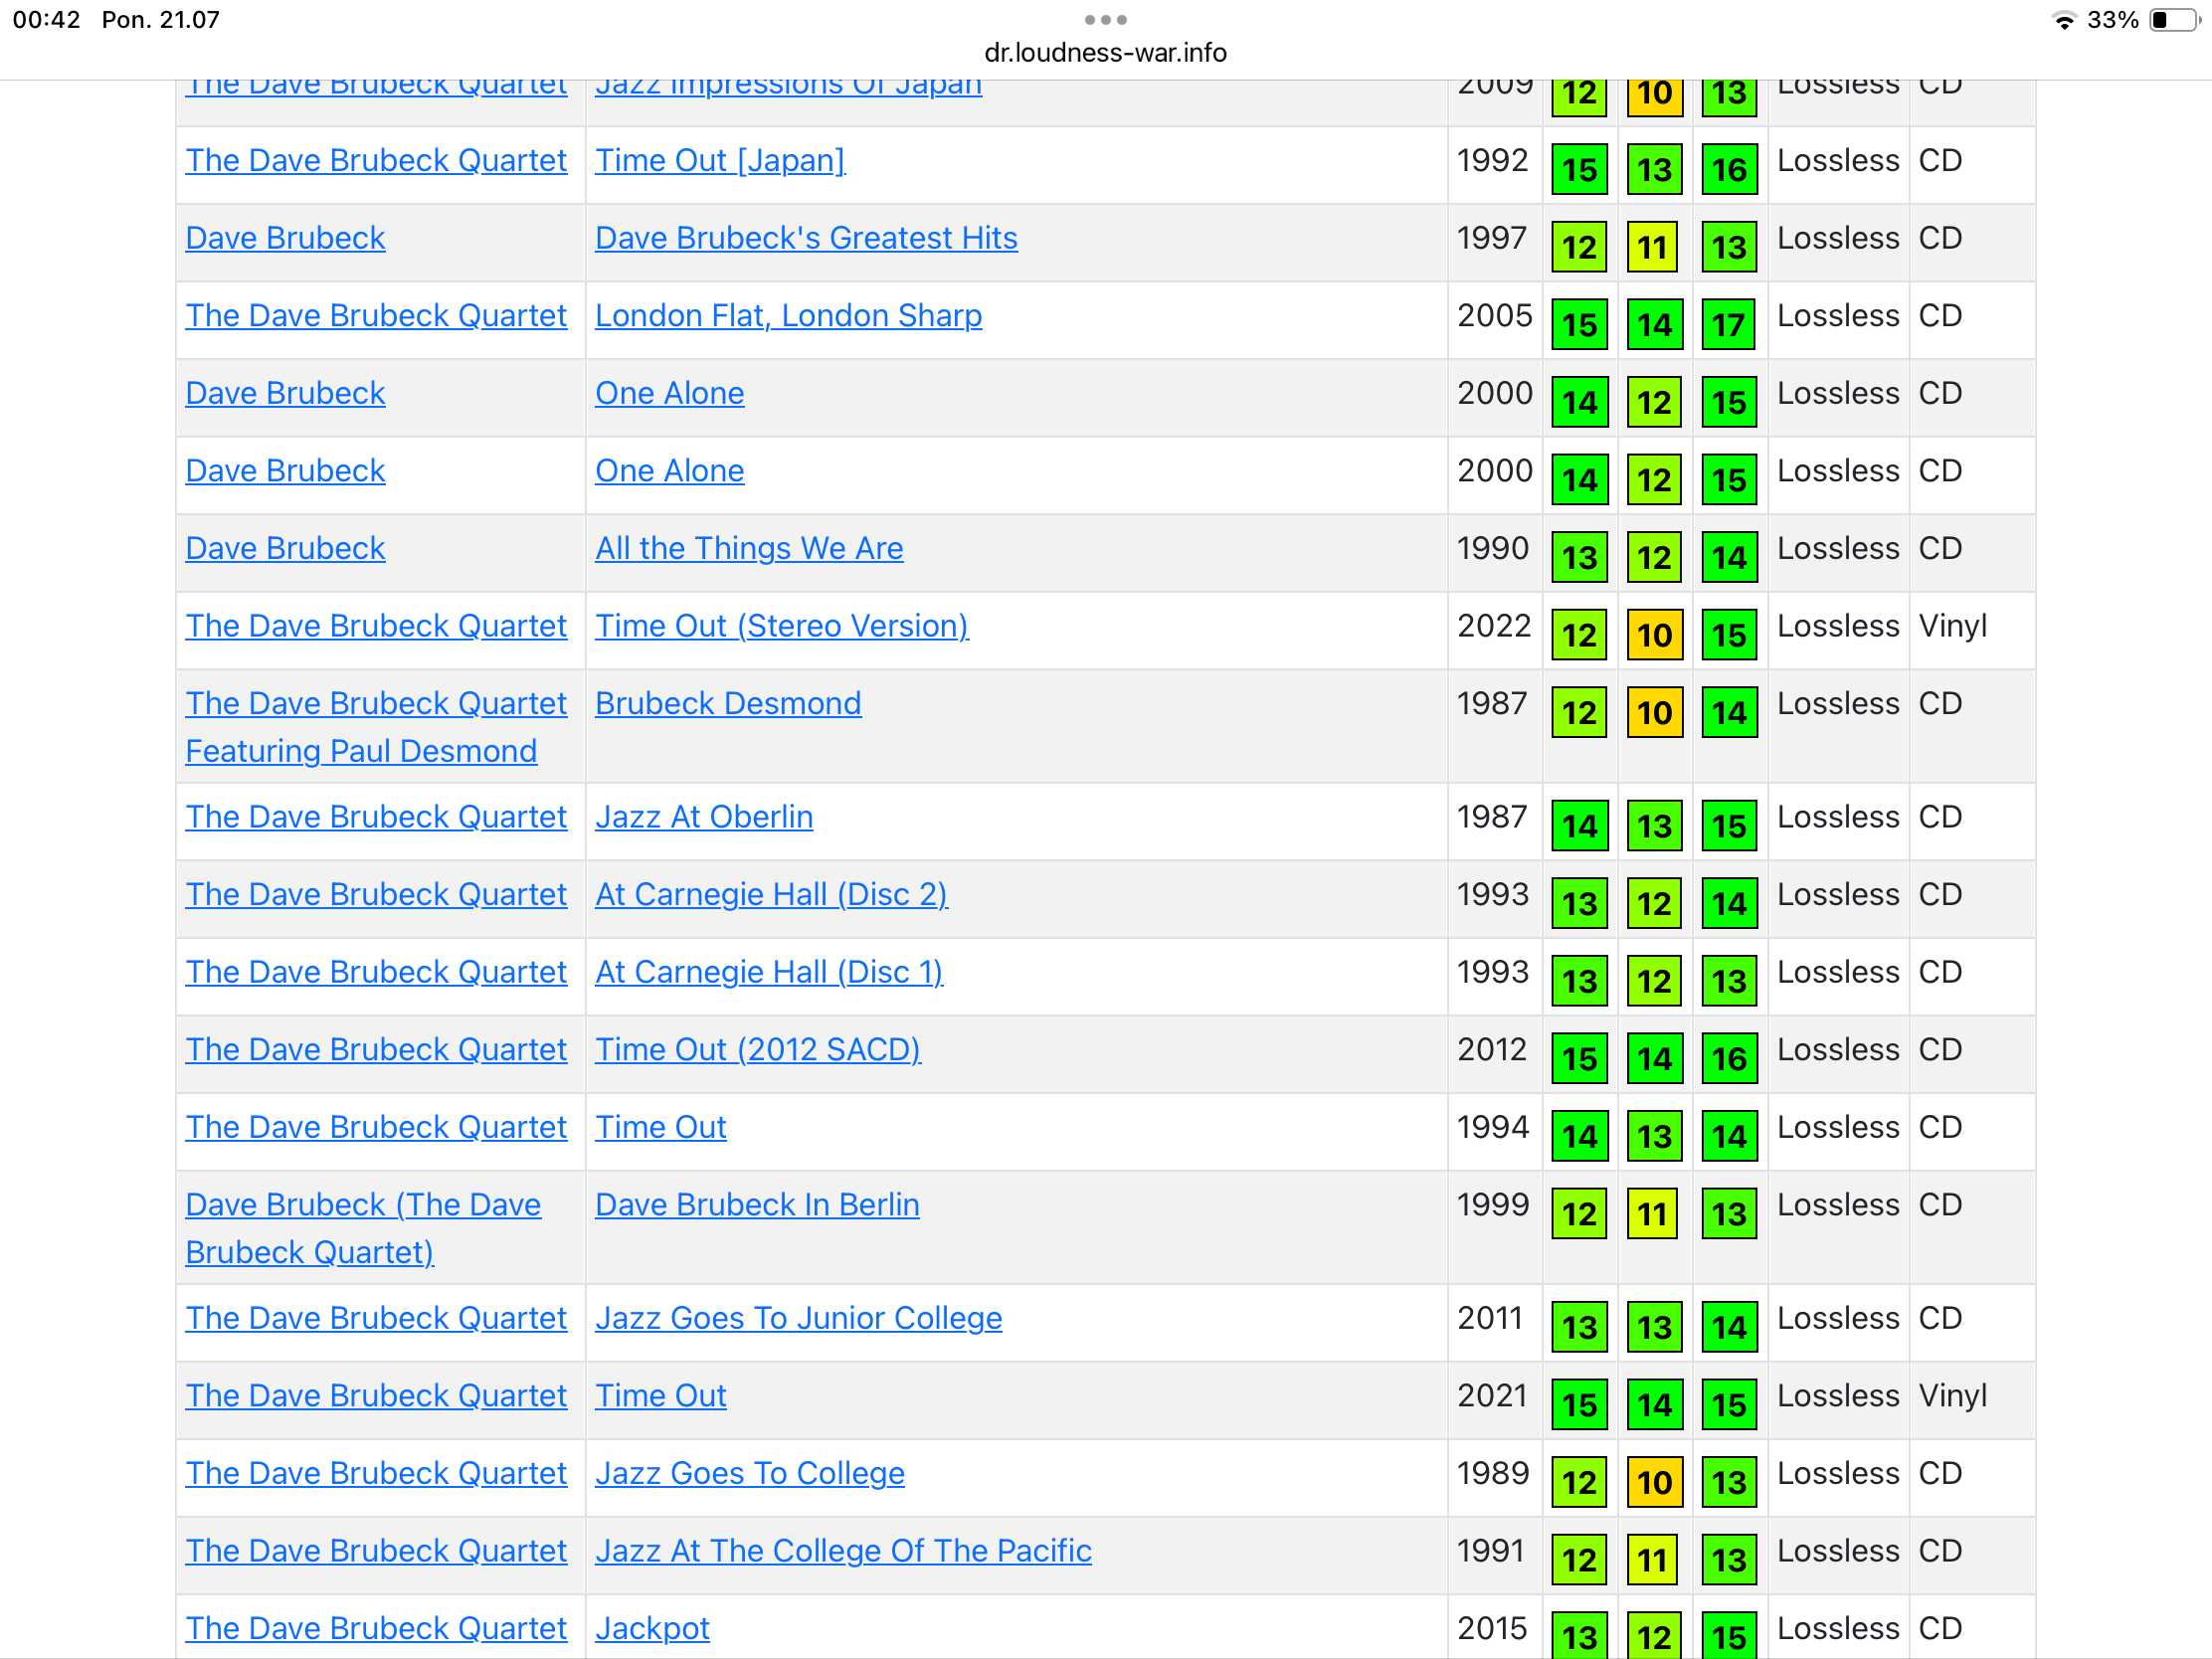Open the Dave Brubeck In Berlin album
This screenshot has height=1659, width=2212.
(x=757, y=1204)
